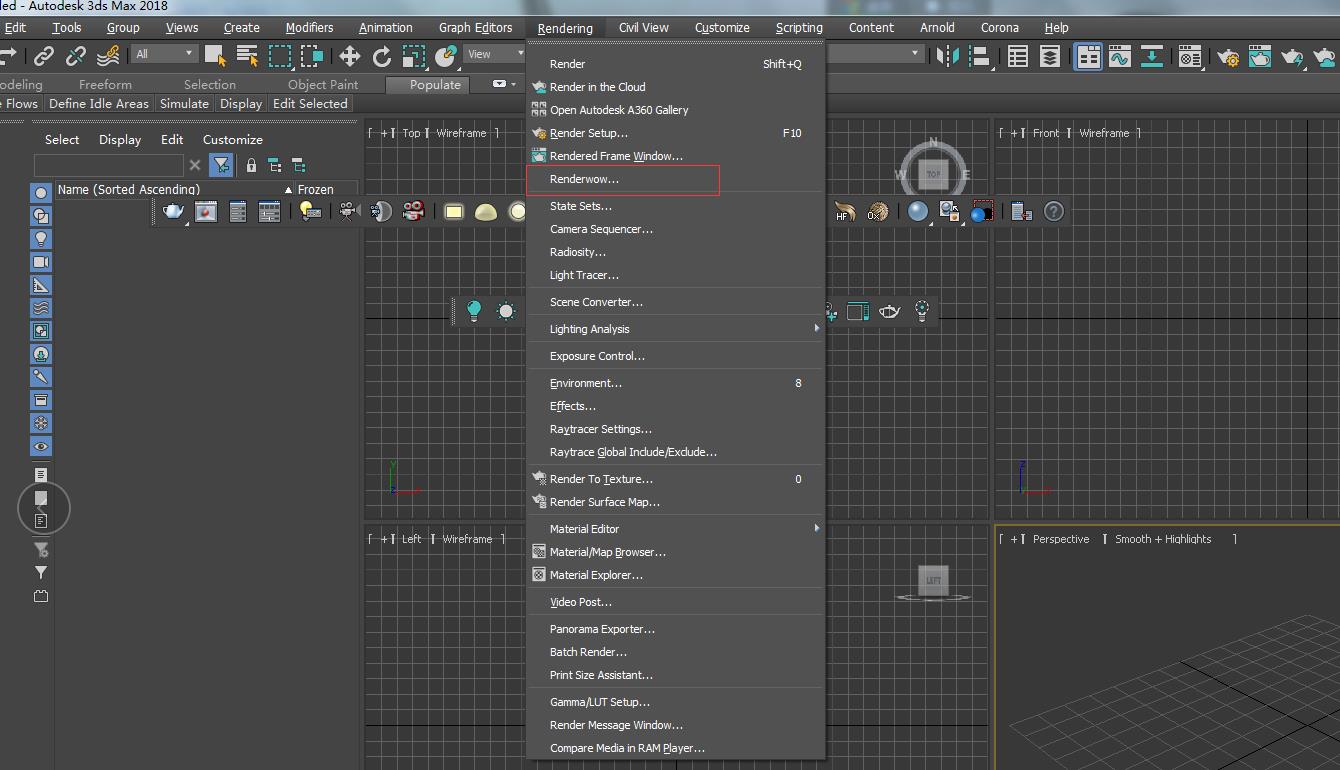Click the light bulb icon in viewport toolbar
The width and height of the screenshot is (1340, 770).
[x=474, y=311]
